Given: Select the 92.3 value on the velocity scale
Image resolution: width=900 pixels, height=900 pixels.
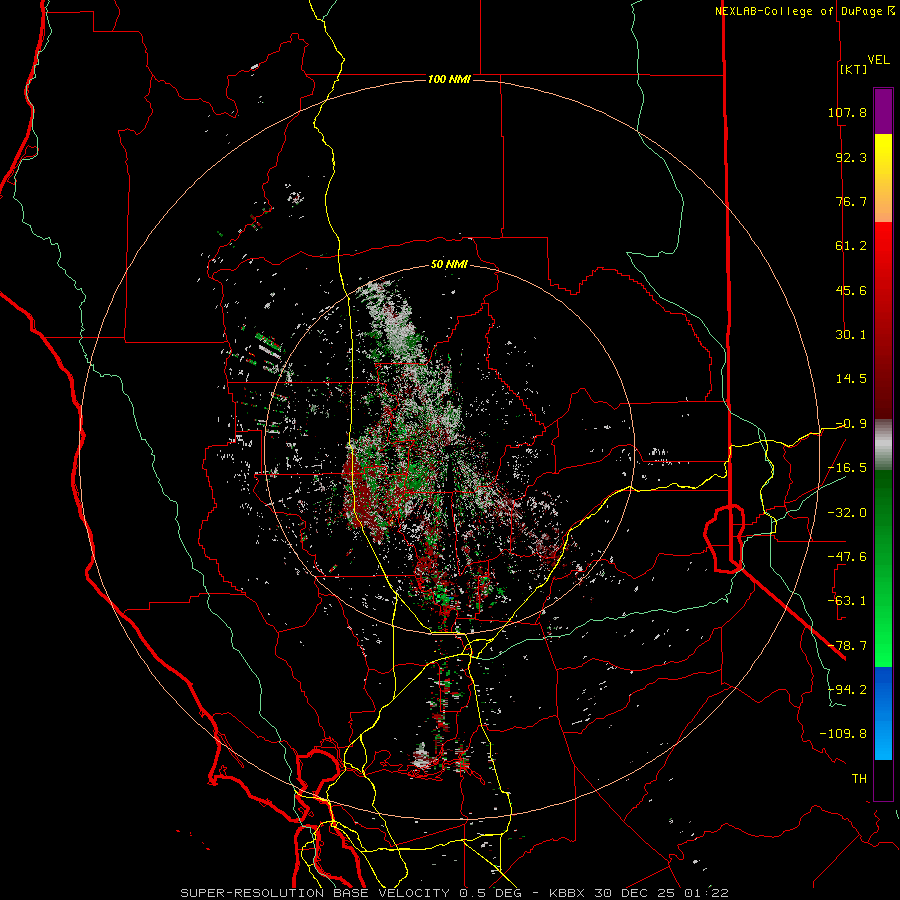Looking at the screenshot, I should click(x=851, y=157).
